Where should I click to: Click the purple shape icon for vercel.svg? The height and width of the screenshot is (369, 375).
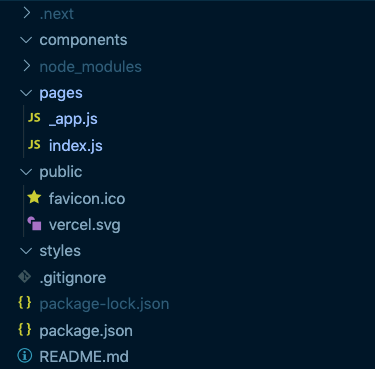coord(34,224)
